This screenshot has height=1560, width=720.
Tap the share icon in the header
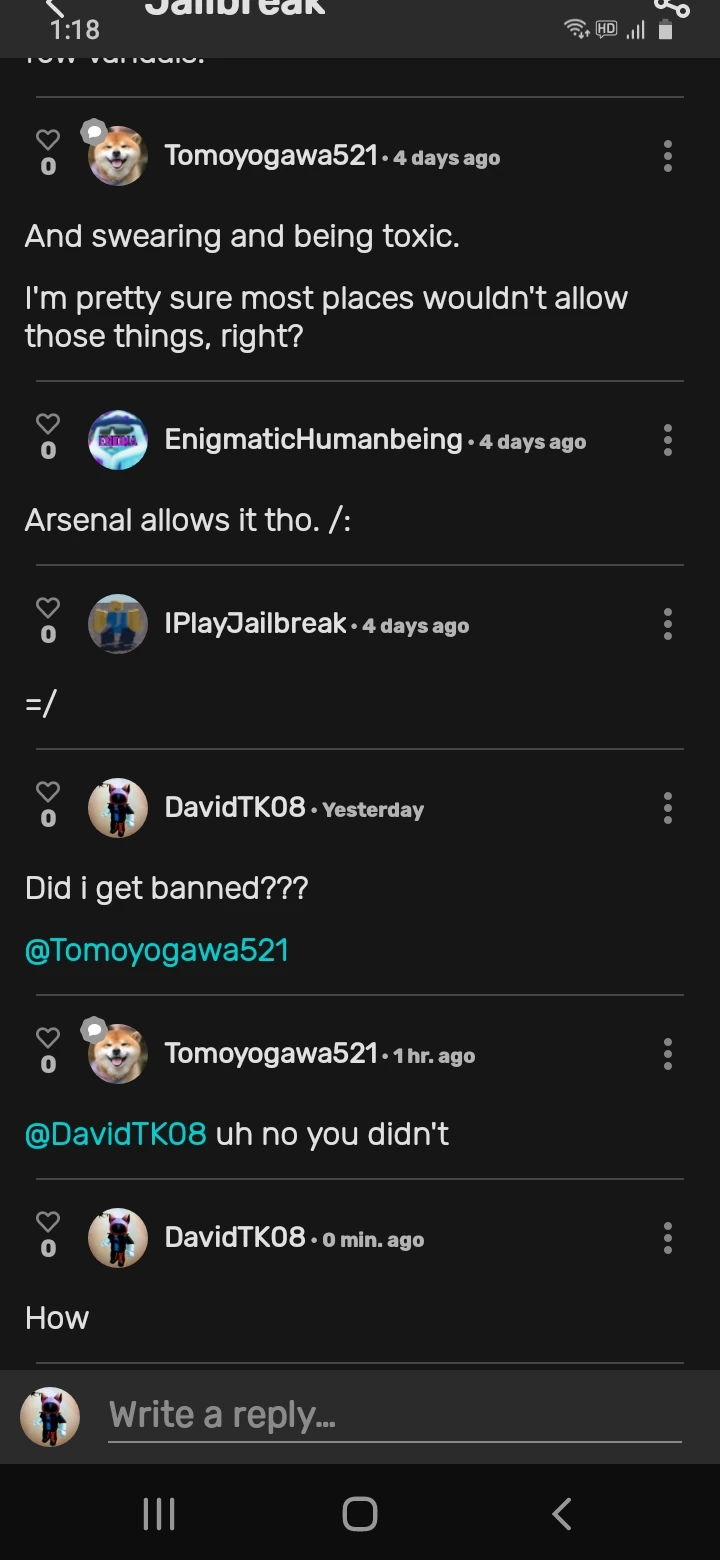[671, 8]
